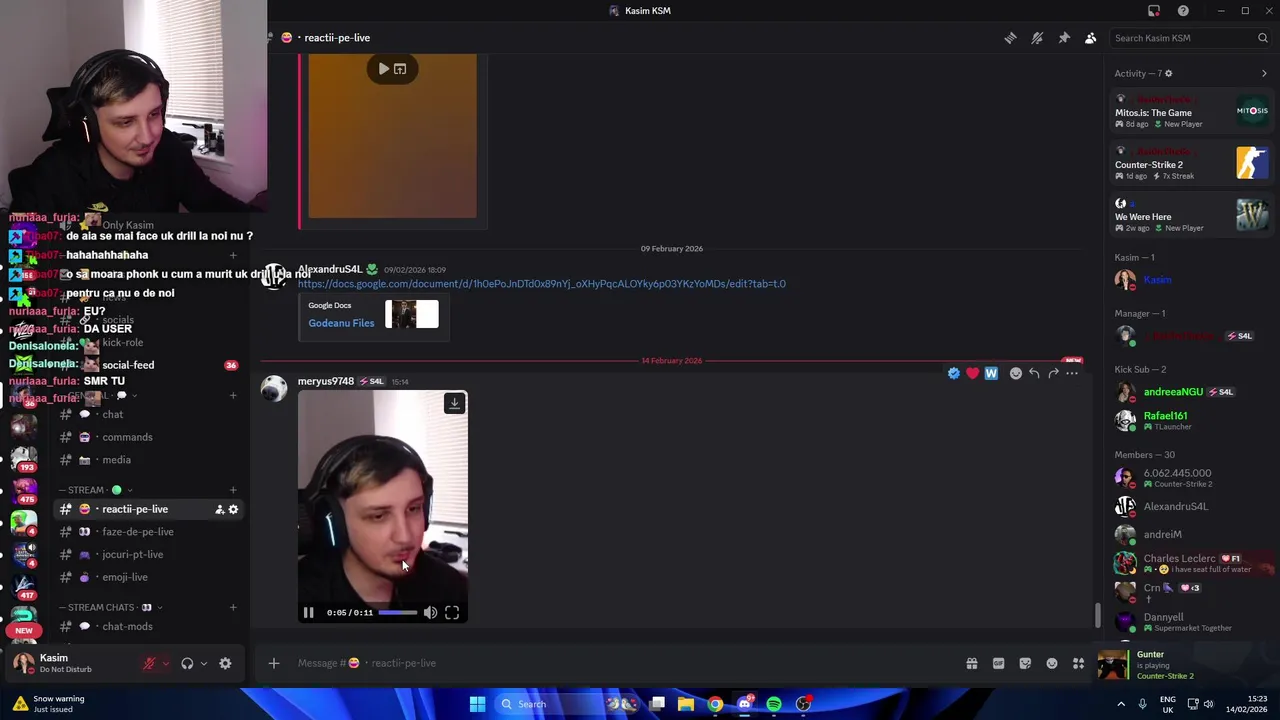Open the emoji picker in message bar
The width and height of the screenshot is (1280, 720).
pyautogui.click(x=1052, y=663)
